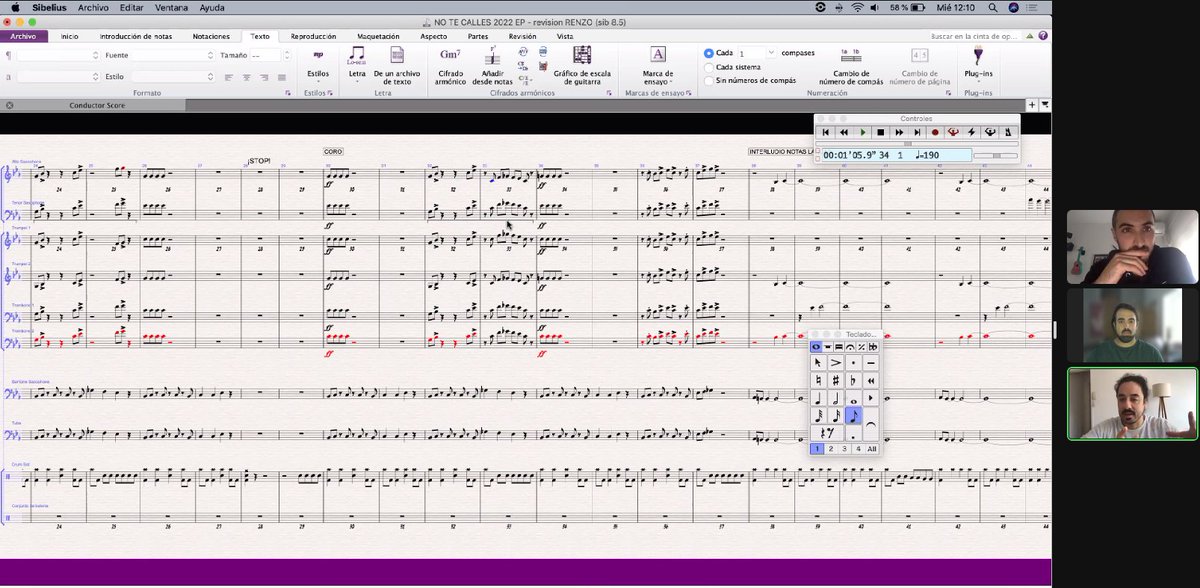Screen dimensions: 1200x588
Task: Toggle the lightning Flexi-time icon in Controles
Action: click(971, 132)
